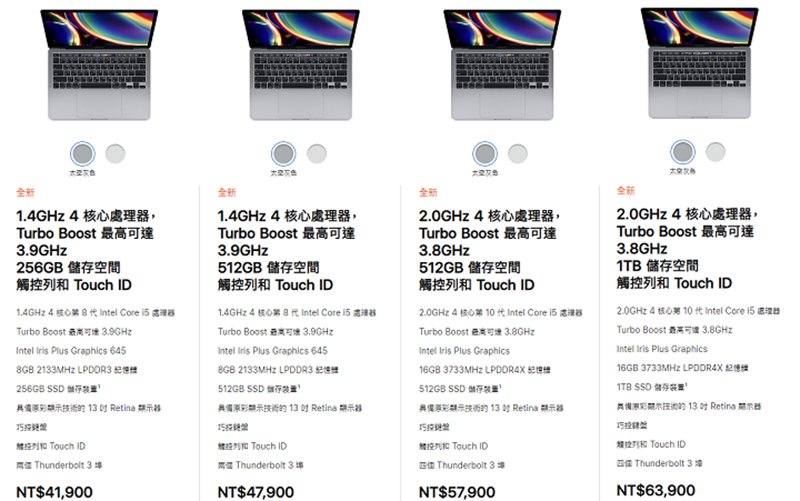Screen dimensions: 800x501
Task: Click the 256GB SSD footnote line
Action: pyautogui.click(x=58, y=389)
